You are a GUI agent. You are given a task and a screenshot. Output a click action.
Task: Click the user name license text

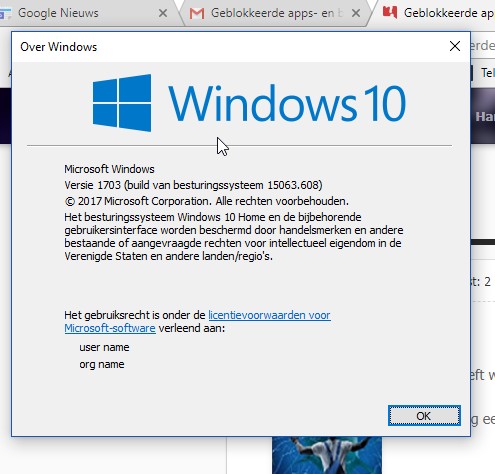104,347
